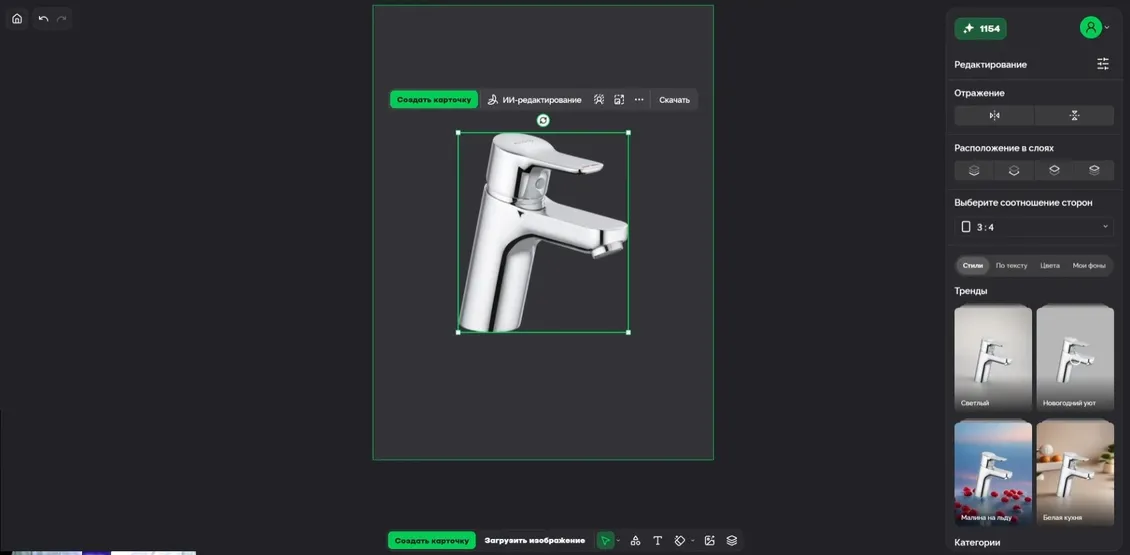1130x555 pixels.
Task: Open the layers panel icon in bottom toolbar
Action: coord(732,541)
